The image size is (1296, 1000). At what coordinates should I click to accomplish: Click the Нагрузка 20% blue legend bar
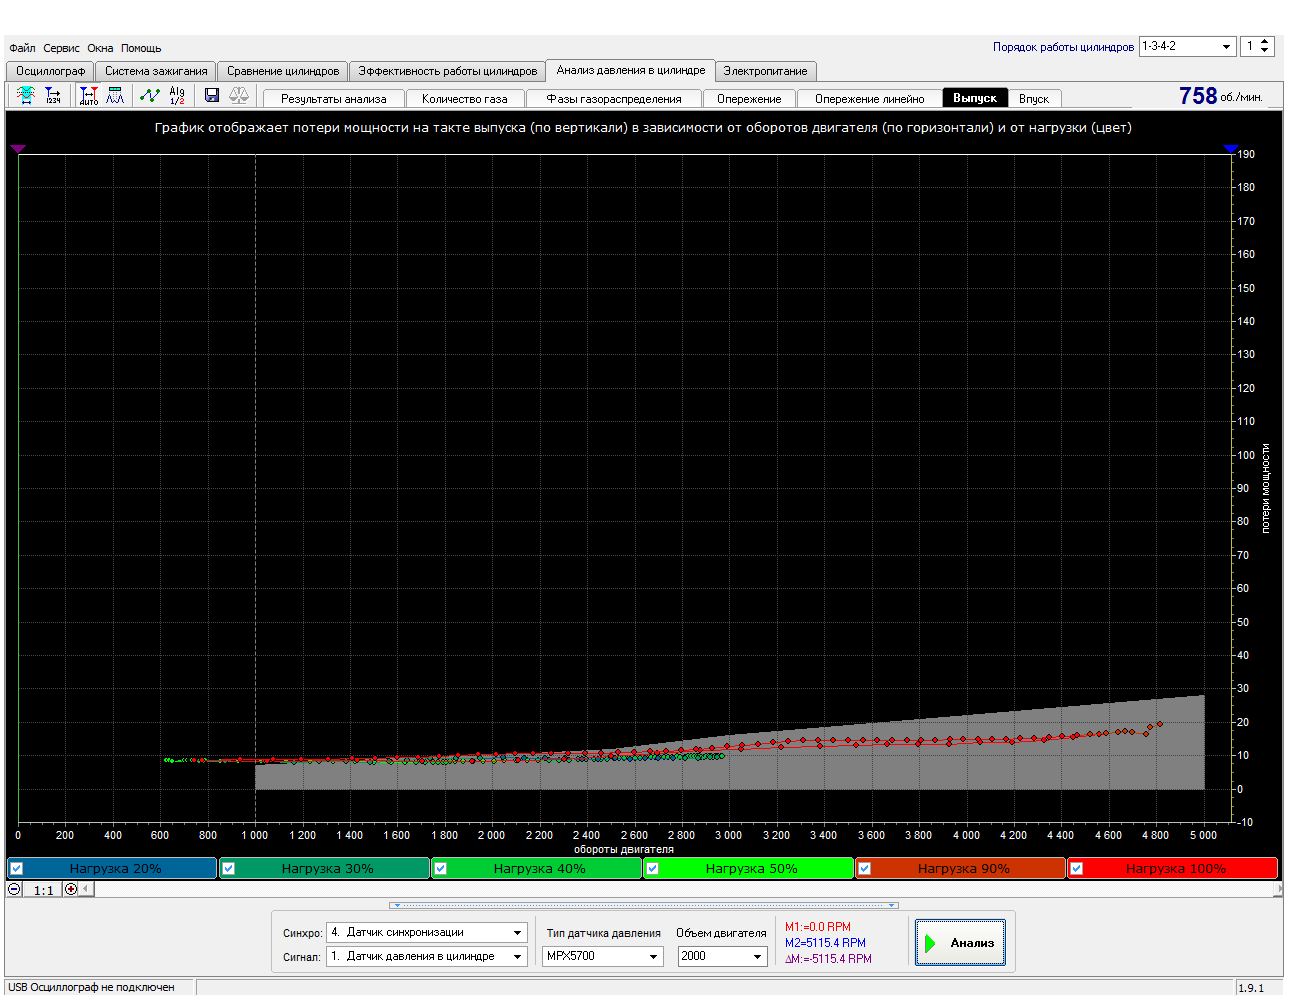tap(112, 868)
